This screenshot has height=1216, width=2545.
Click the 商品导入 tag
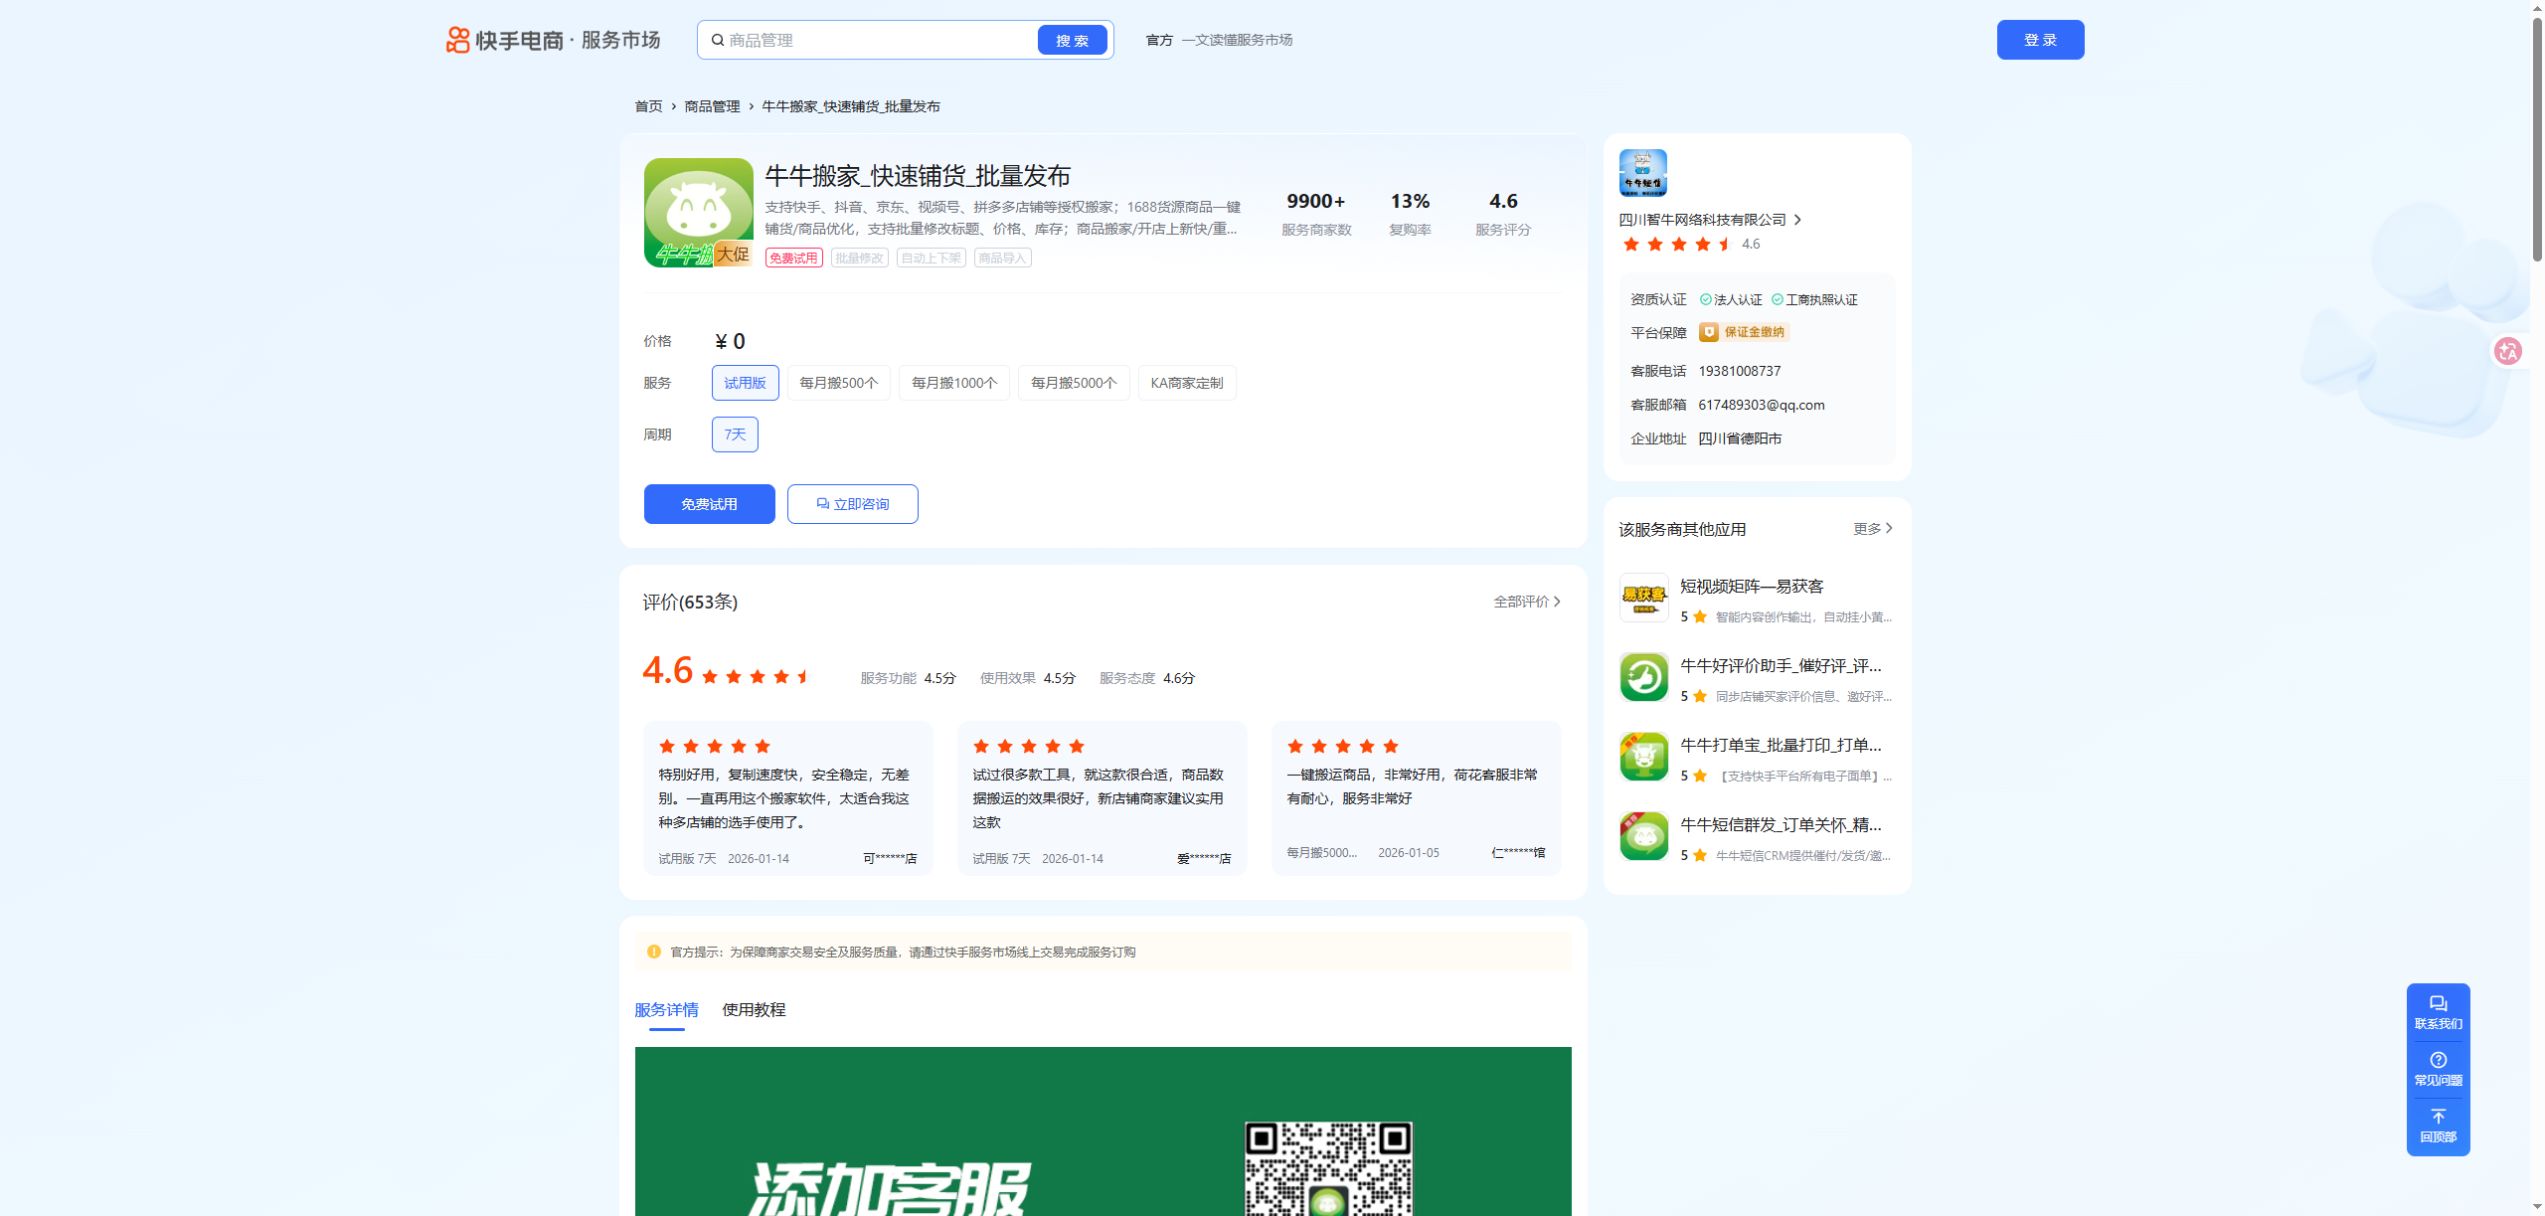coord(1002,258)
